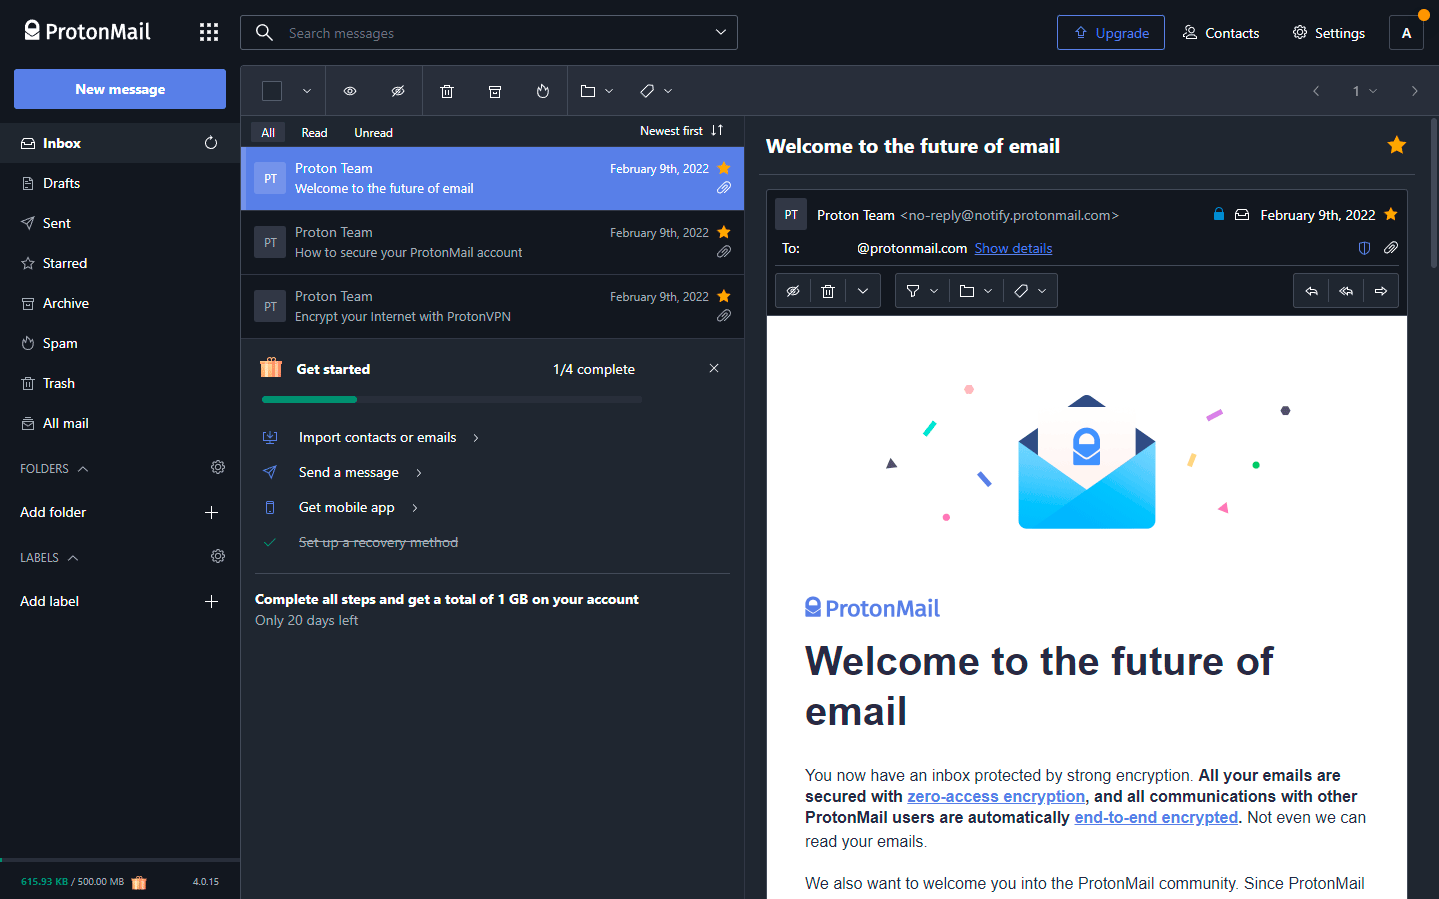Click the Upgrade button

point(1111,33)
